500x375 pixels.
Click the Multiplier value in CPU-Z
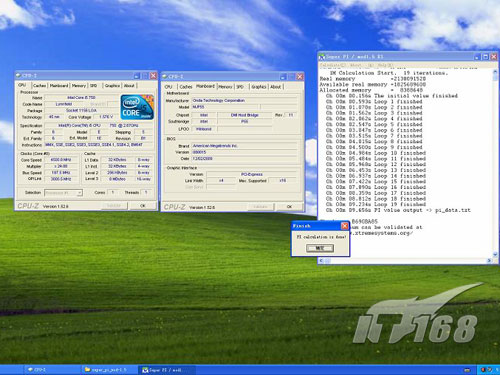click(x=61, y=166)
